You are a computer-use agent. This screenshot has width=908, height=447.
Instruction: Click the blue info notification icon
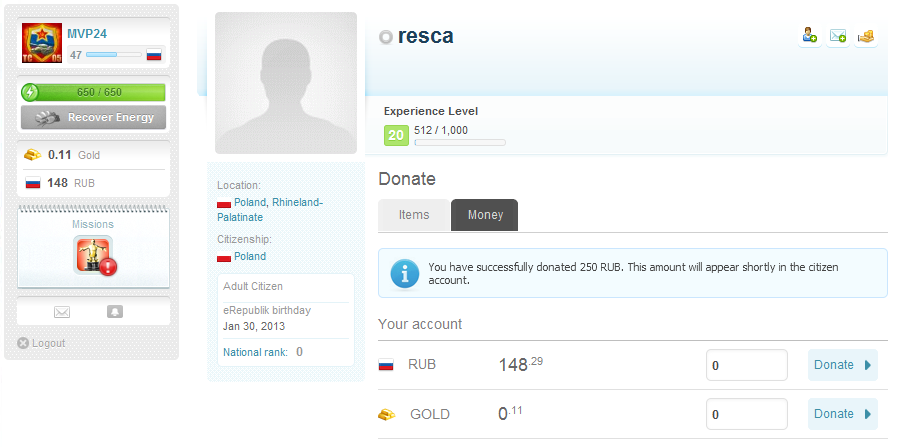click(x=404, y=273)
